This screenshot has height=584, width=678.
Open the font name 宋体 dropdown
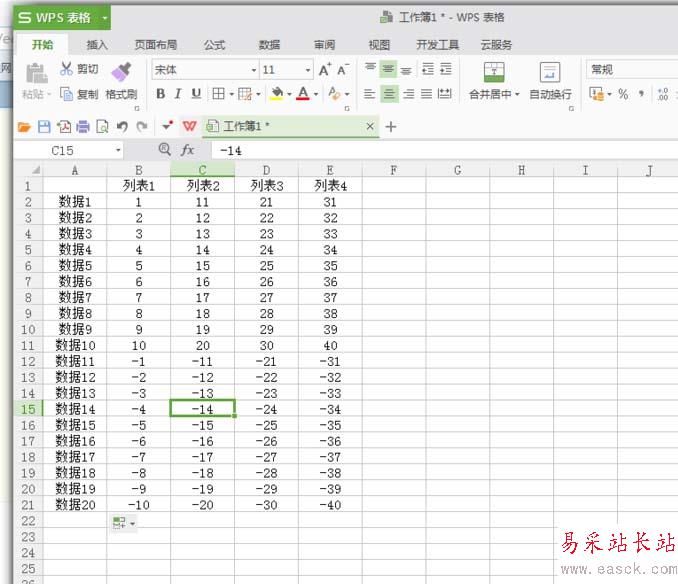pos(254,70)
